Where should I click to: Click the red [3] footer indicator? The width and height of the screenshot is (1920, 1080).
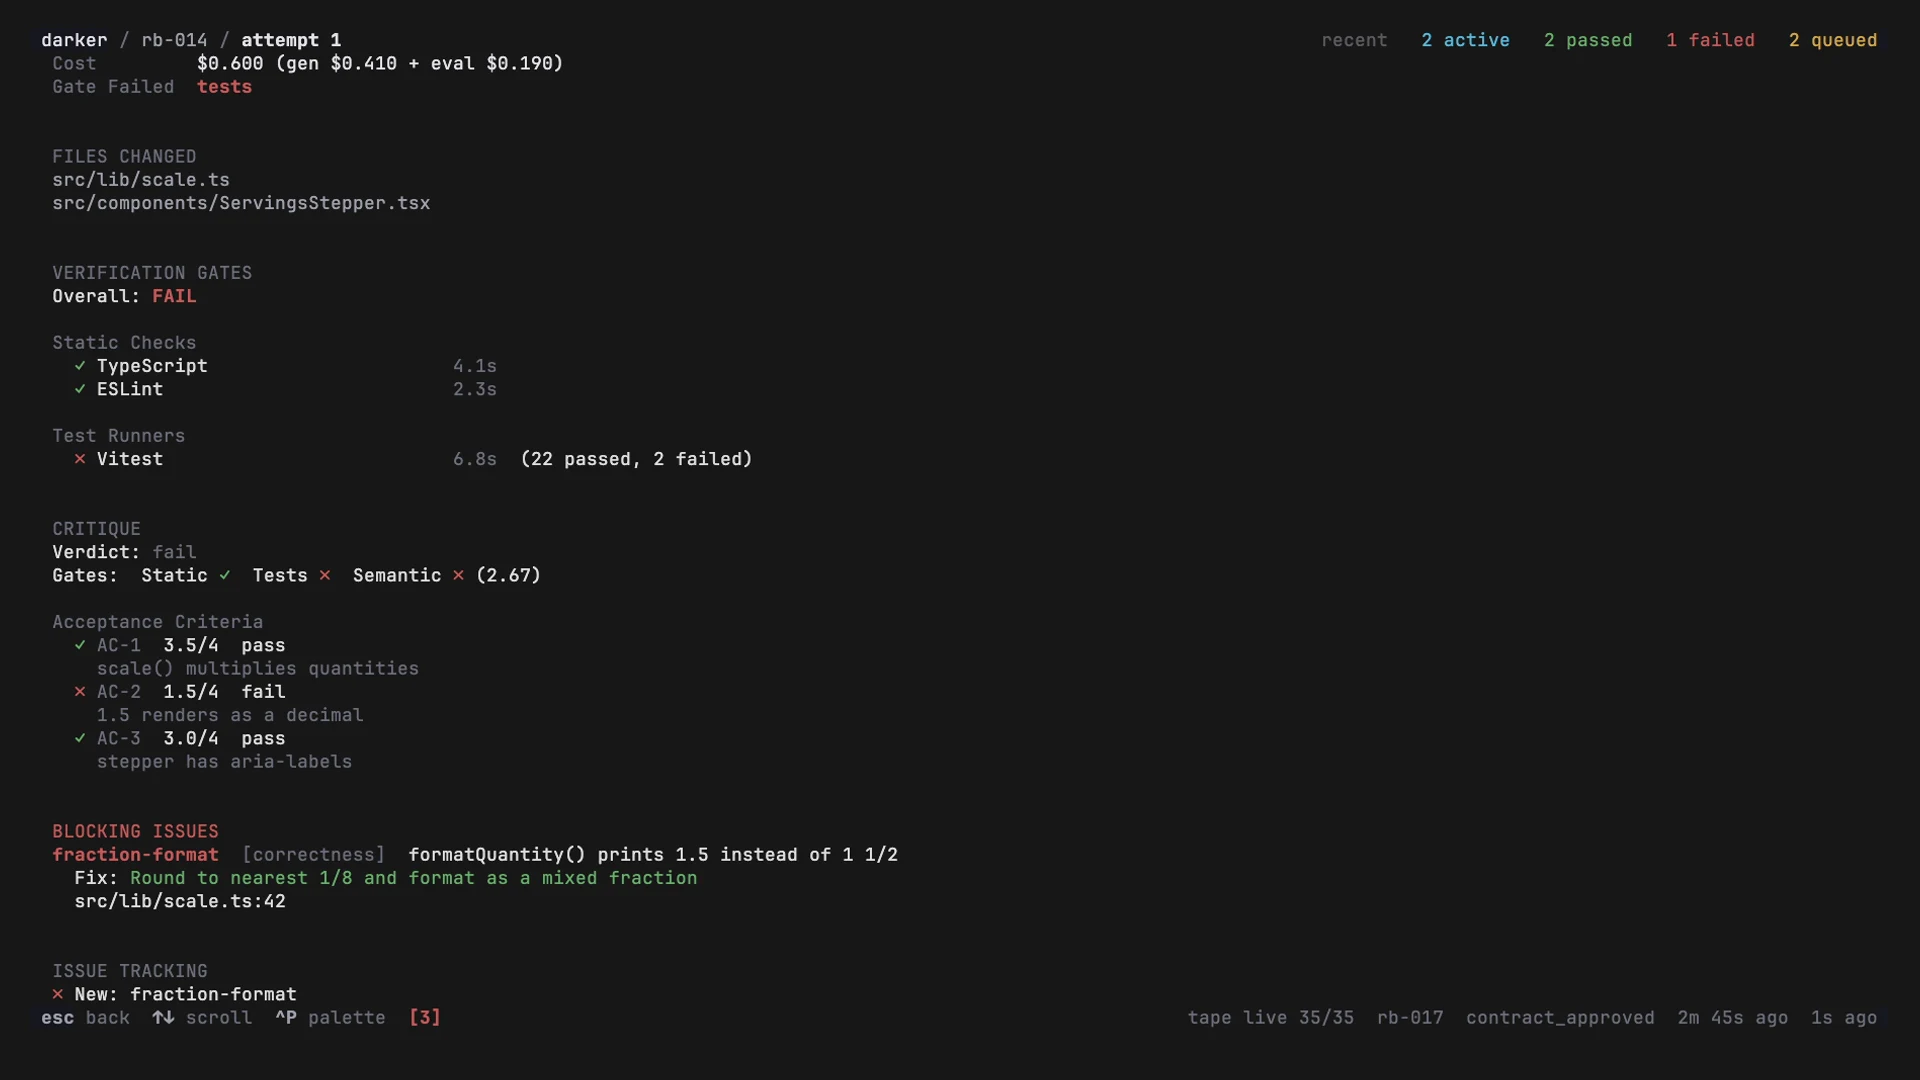425,1018
